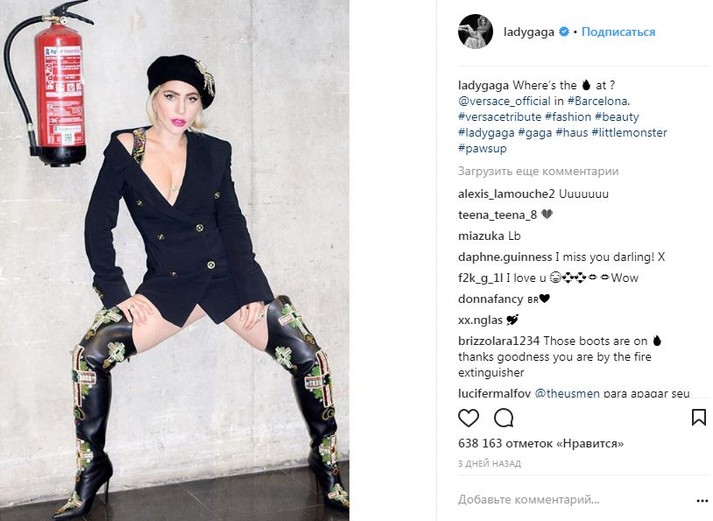Click the post photo of the woman in a beret
This screenshot has width=713, height=521.
point(175,260)
